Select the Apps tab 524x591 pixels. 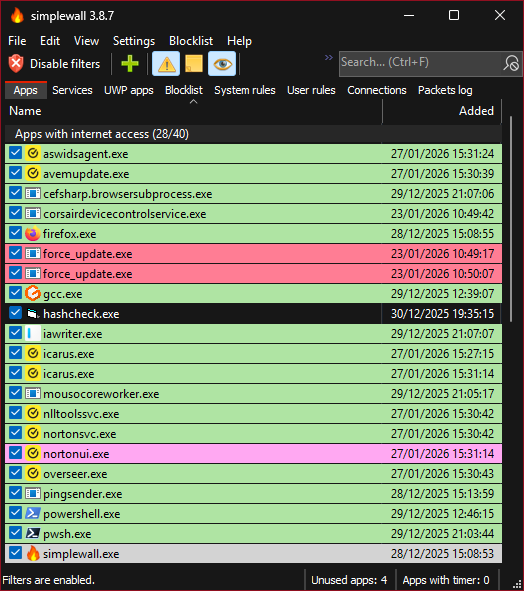[x=26, y=90]
